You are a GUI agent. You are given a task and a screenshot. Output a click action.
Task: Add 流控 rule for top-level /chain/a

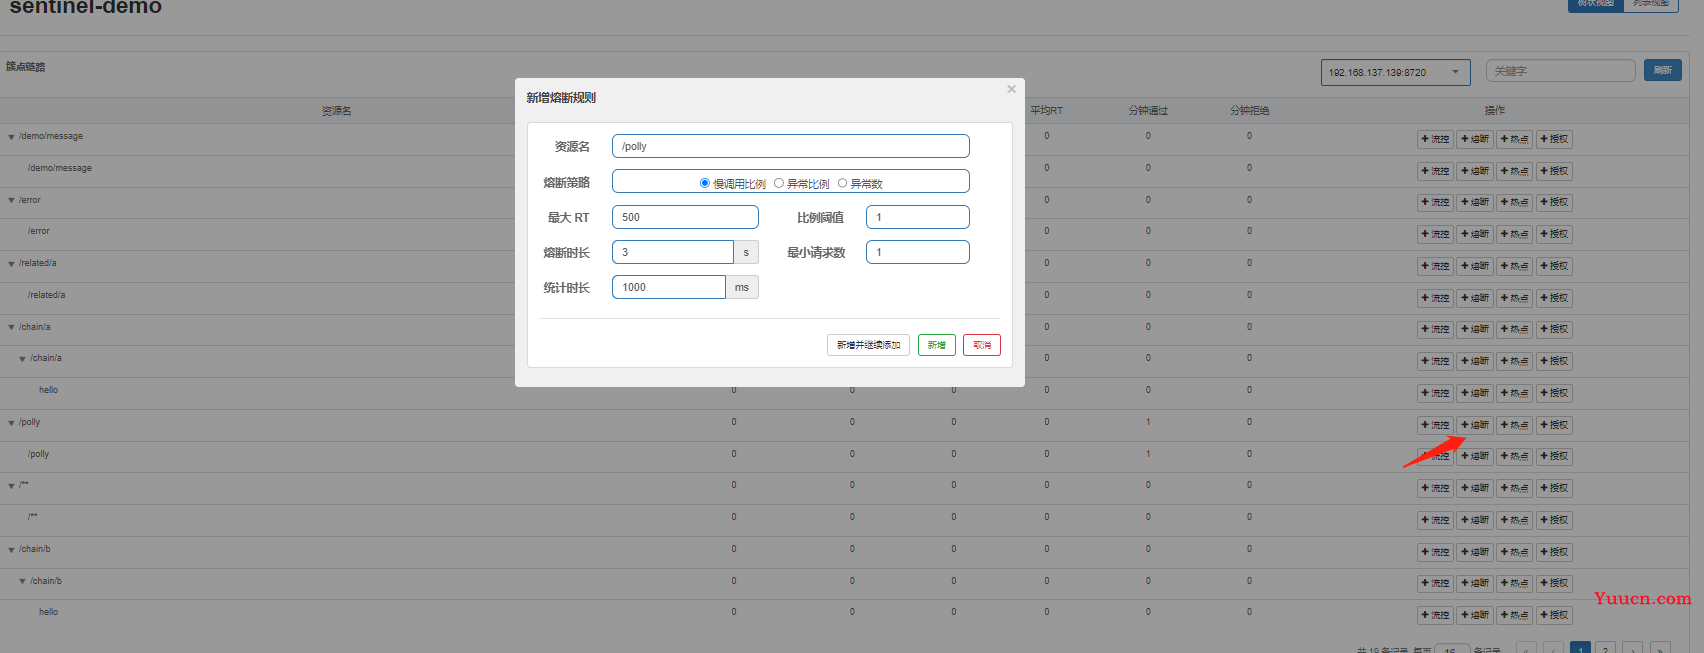(1435, 329)
